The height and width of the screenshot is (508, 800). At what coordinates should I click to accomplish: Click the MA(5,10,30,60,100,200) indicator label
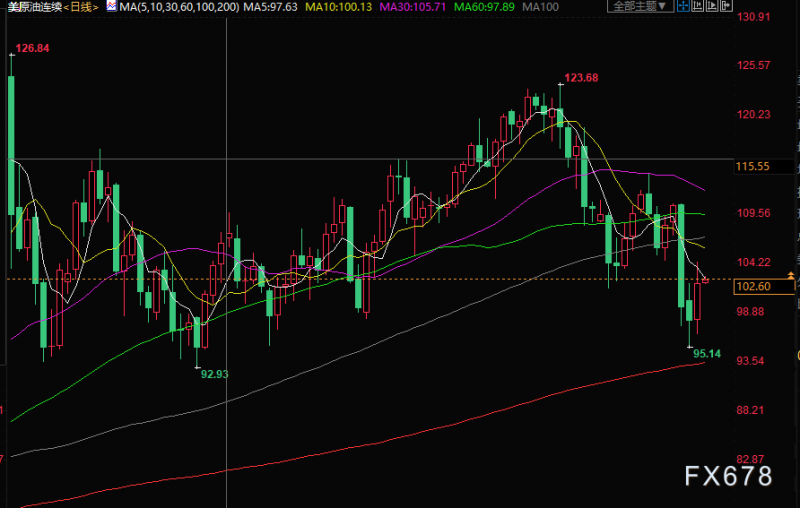click(x=179, y=7)
